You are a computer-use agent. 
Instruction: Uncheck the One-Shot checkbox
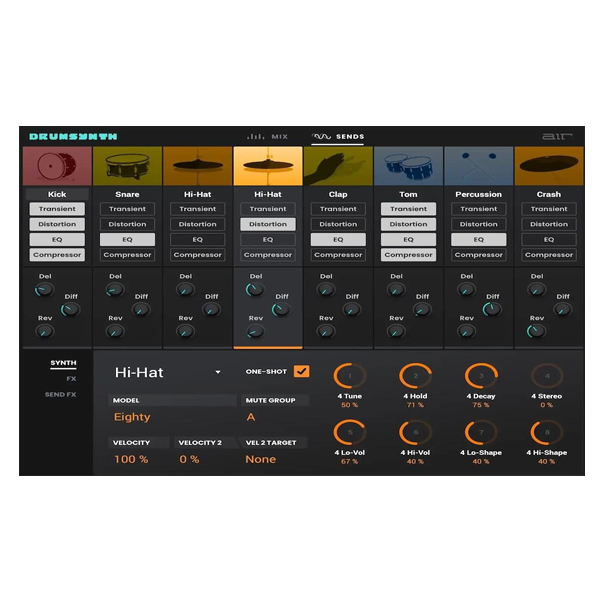tap(302, 371)
